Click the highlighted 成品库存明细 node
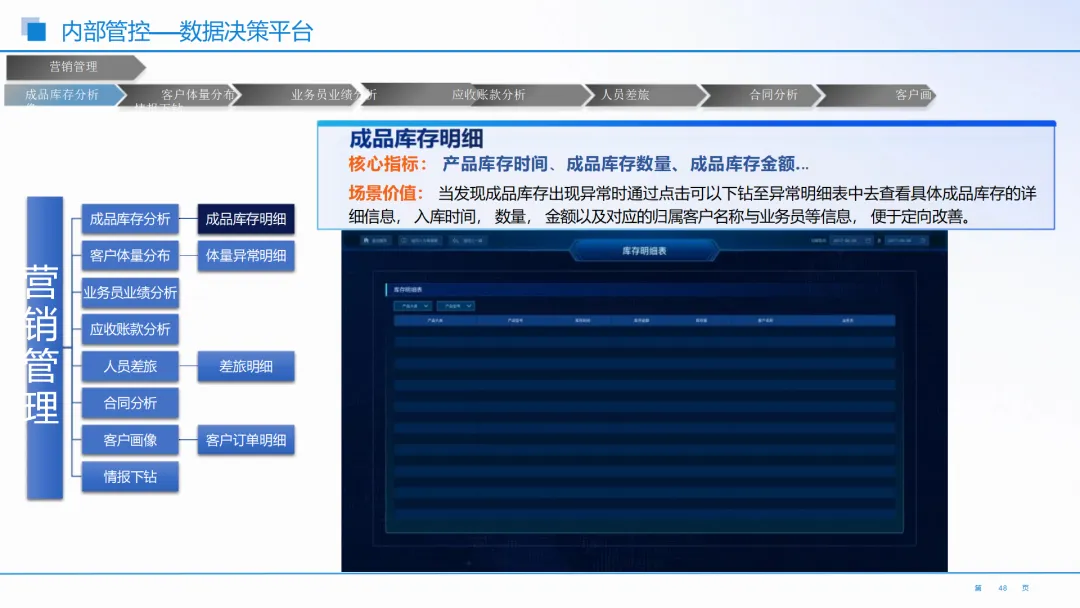The image size is (1080, 608). pyautogui.click(x=246, y=219)
